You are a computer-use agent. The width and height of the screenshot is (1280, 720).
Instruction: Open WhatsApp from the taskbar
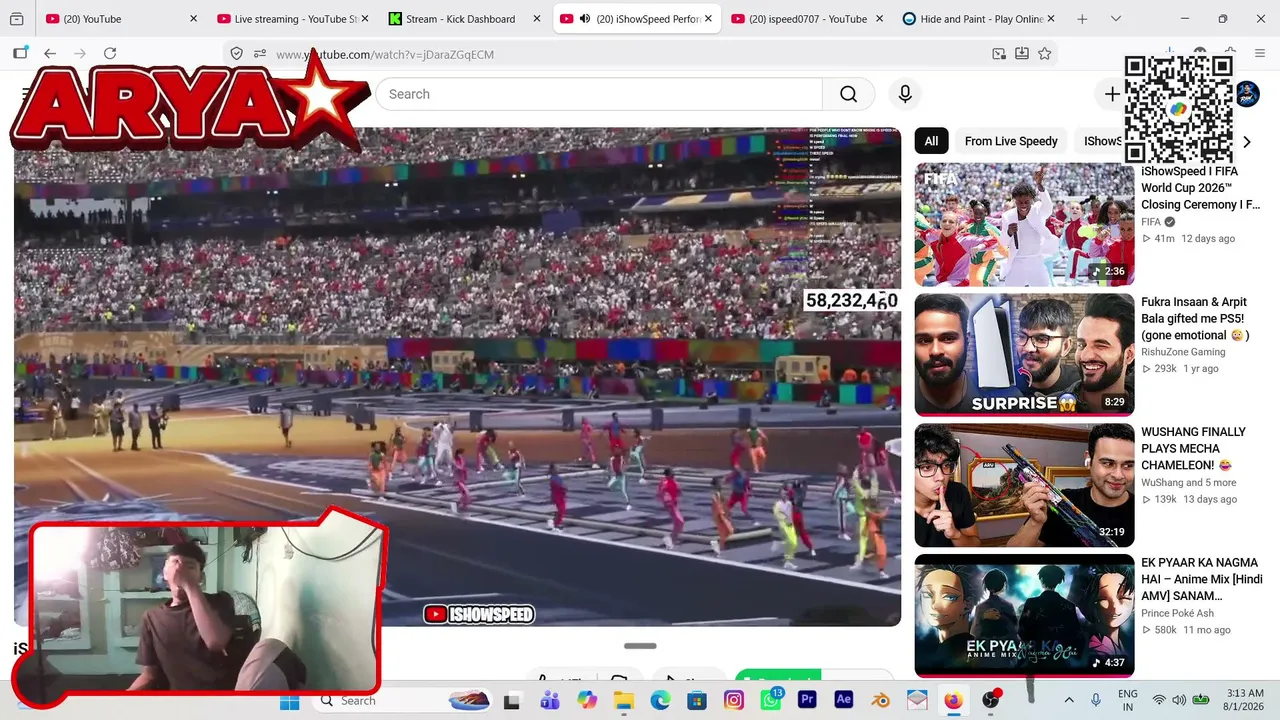coord(770,701)
